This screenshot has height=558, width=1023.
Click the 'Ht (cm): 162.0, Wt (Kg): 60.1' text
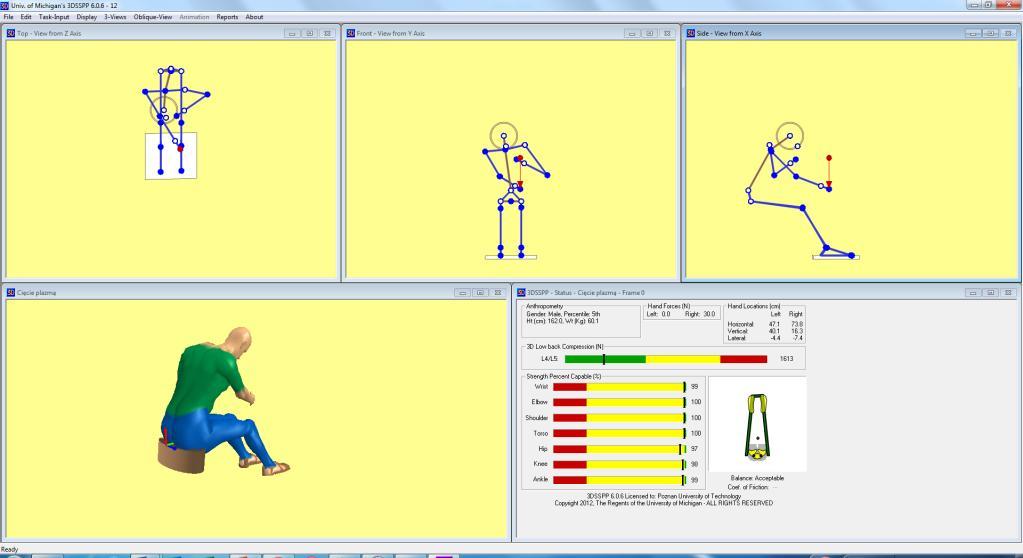[562, 321]
